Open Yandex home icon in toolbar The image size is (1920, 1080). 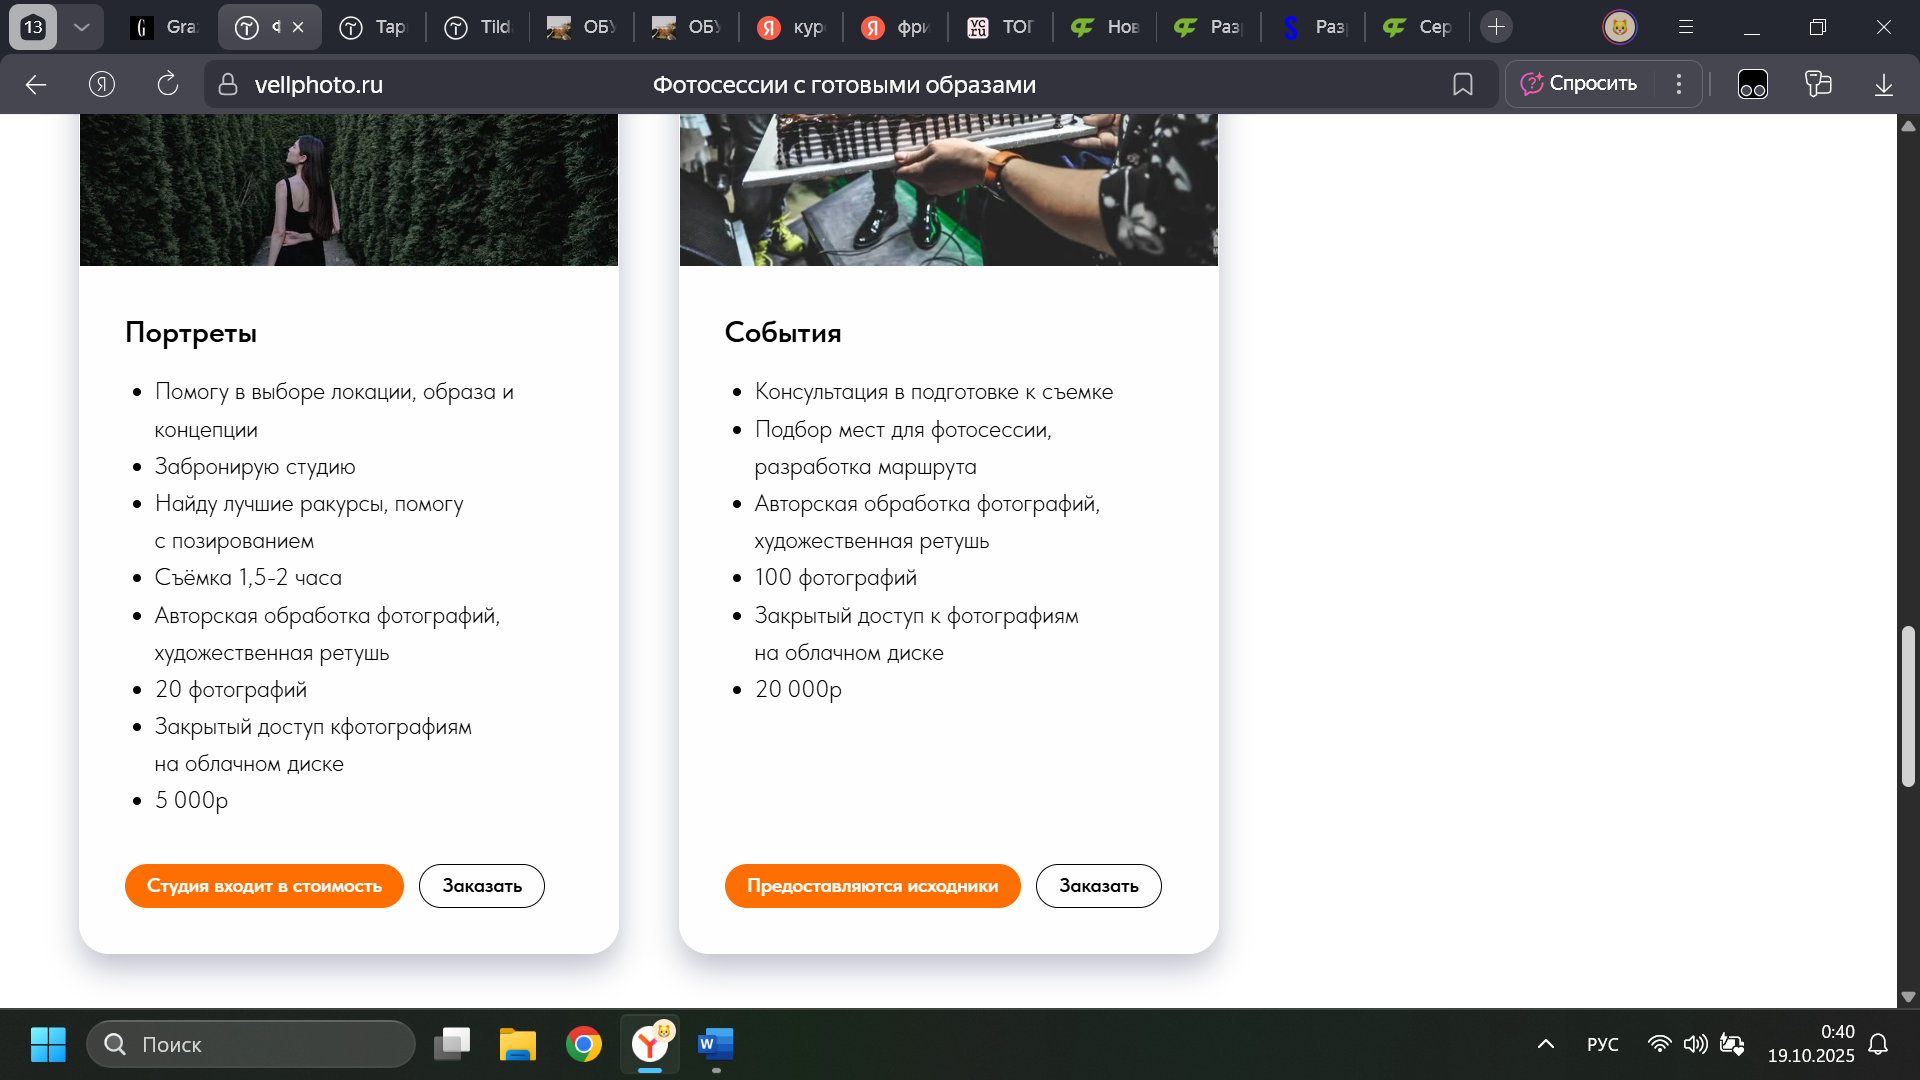(x=102, y=85)
